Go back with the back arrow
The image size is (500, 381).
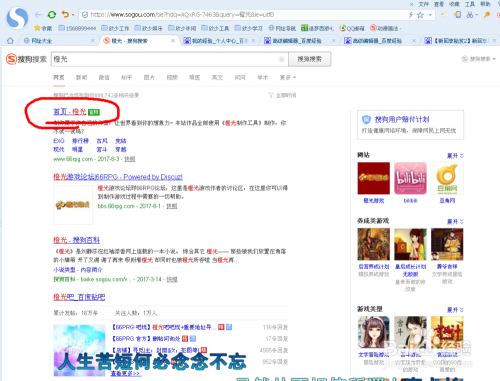(x=38, y=15)
